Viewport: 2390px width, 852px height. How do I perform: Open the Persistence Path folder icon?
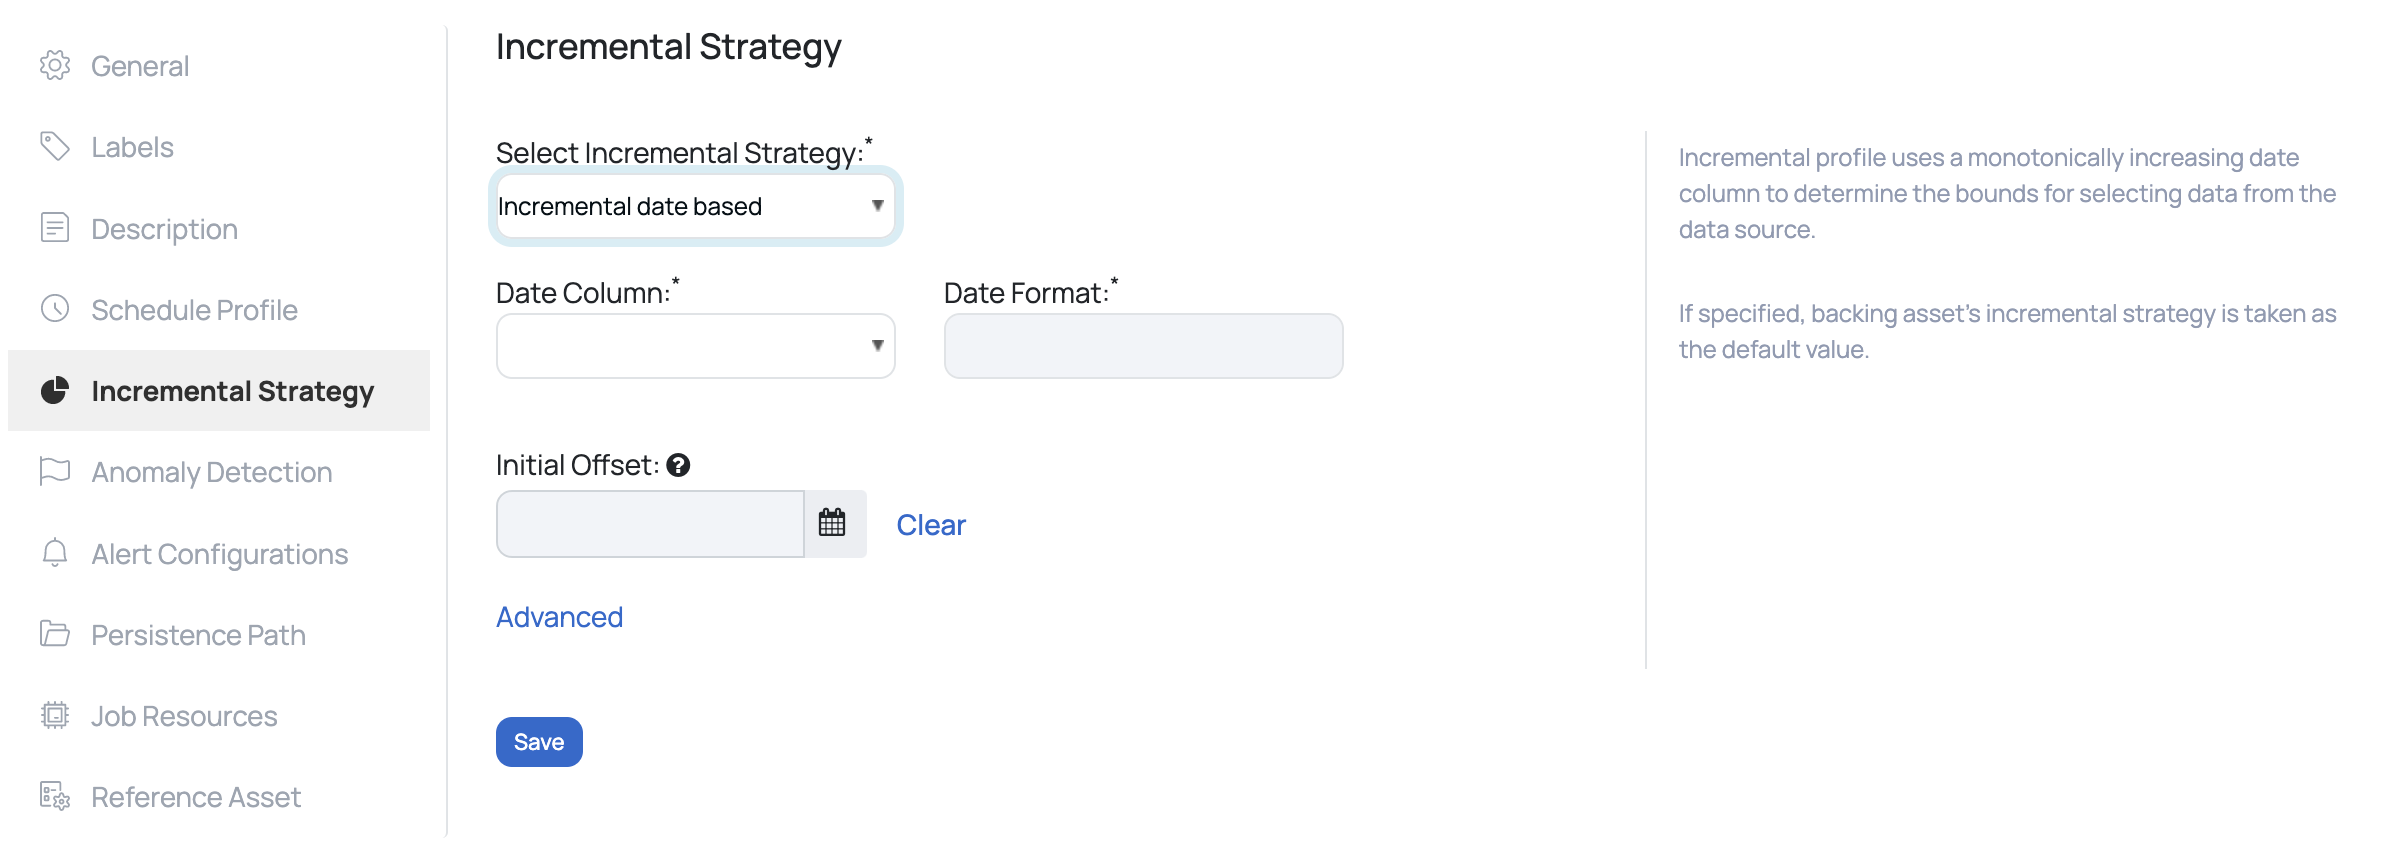55,634
